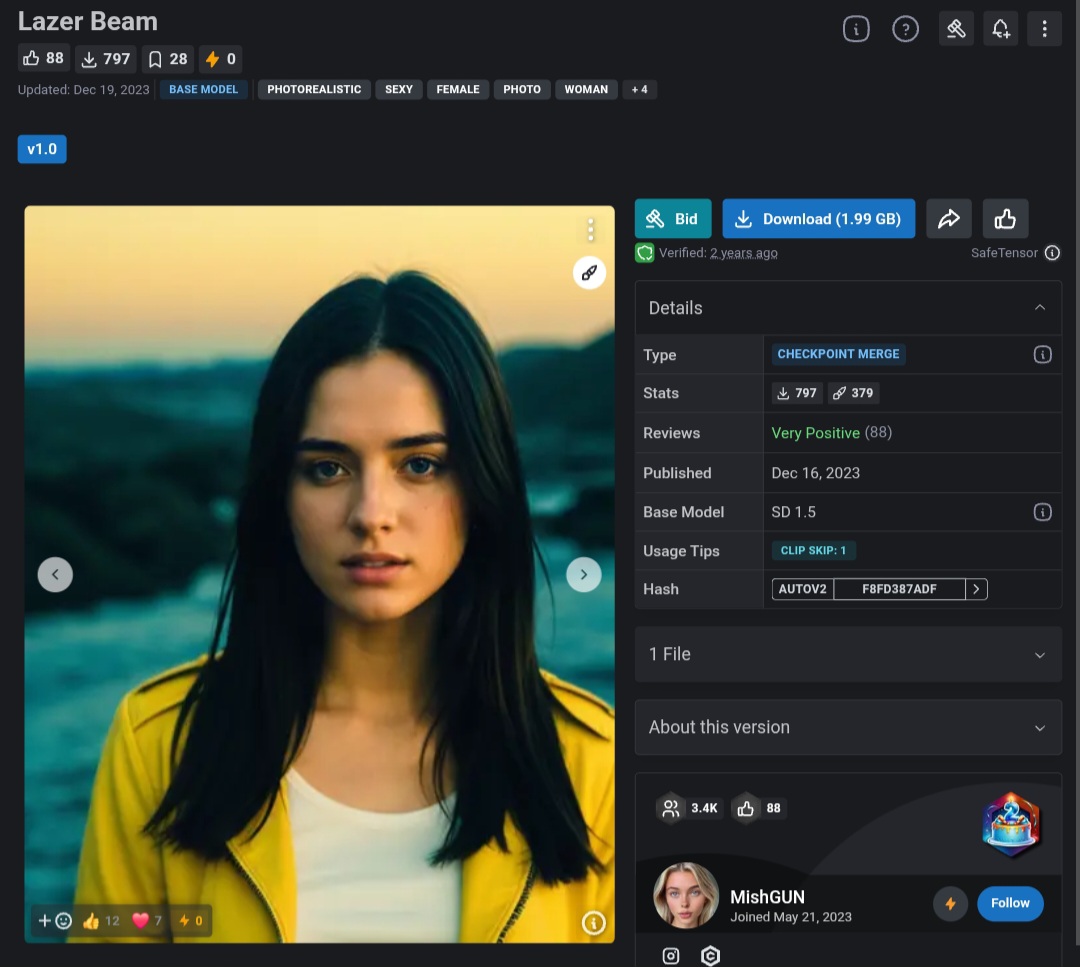Click the SafeTensor info icon

click(1052, 253)
